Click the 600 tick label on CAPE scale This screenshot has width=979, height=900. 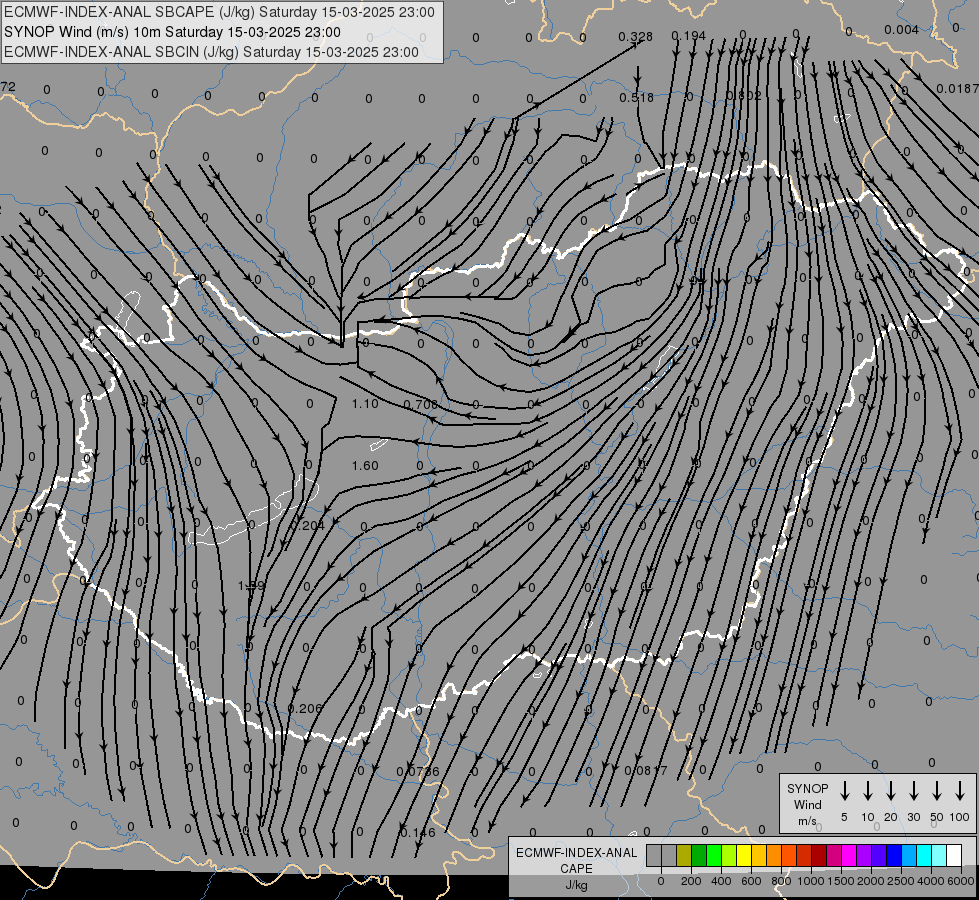click(x=751, y=881)
